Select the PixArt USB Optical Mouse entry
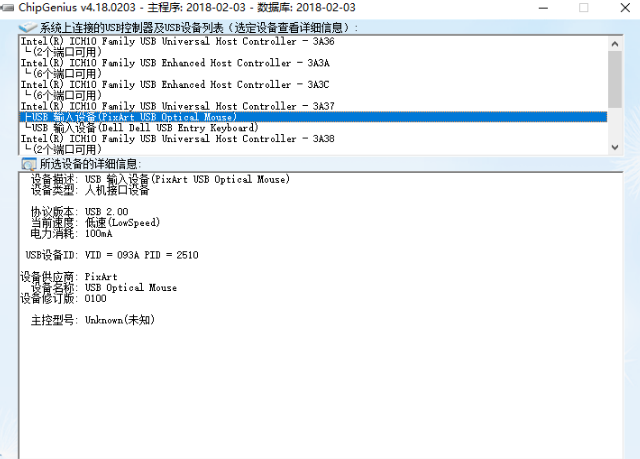 [x=313, y=117]
